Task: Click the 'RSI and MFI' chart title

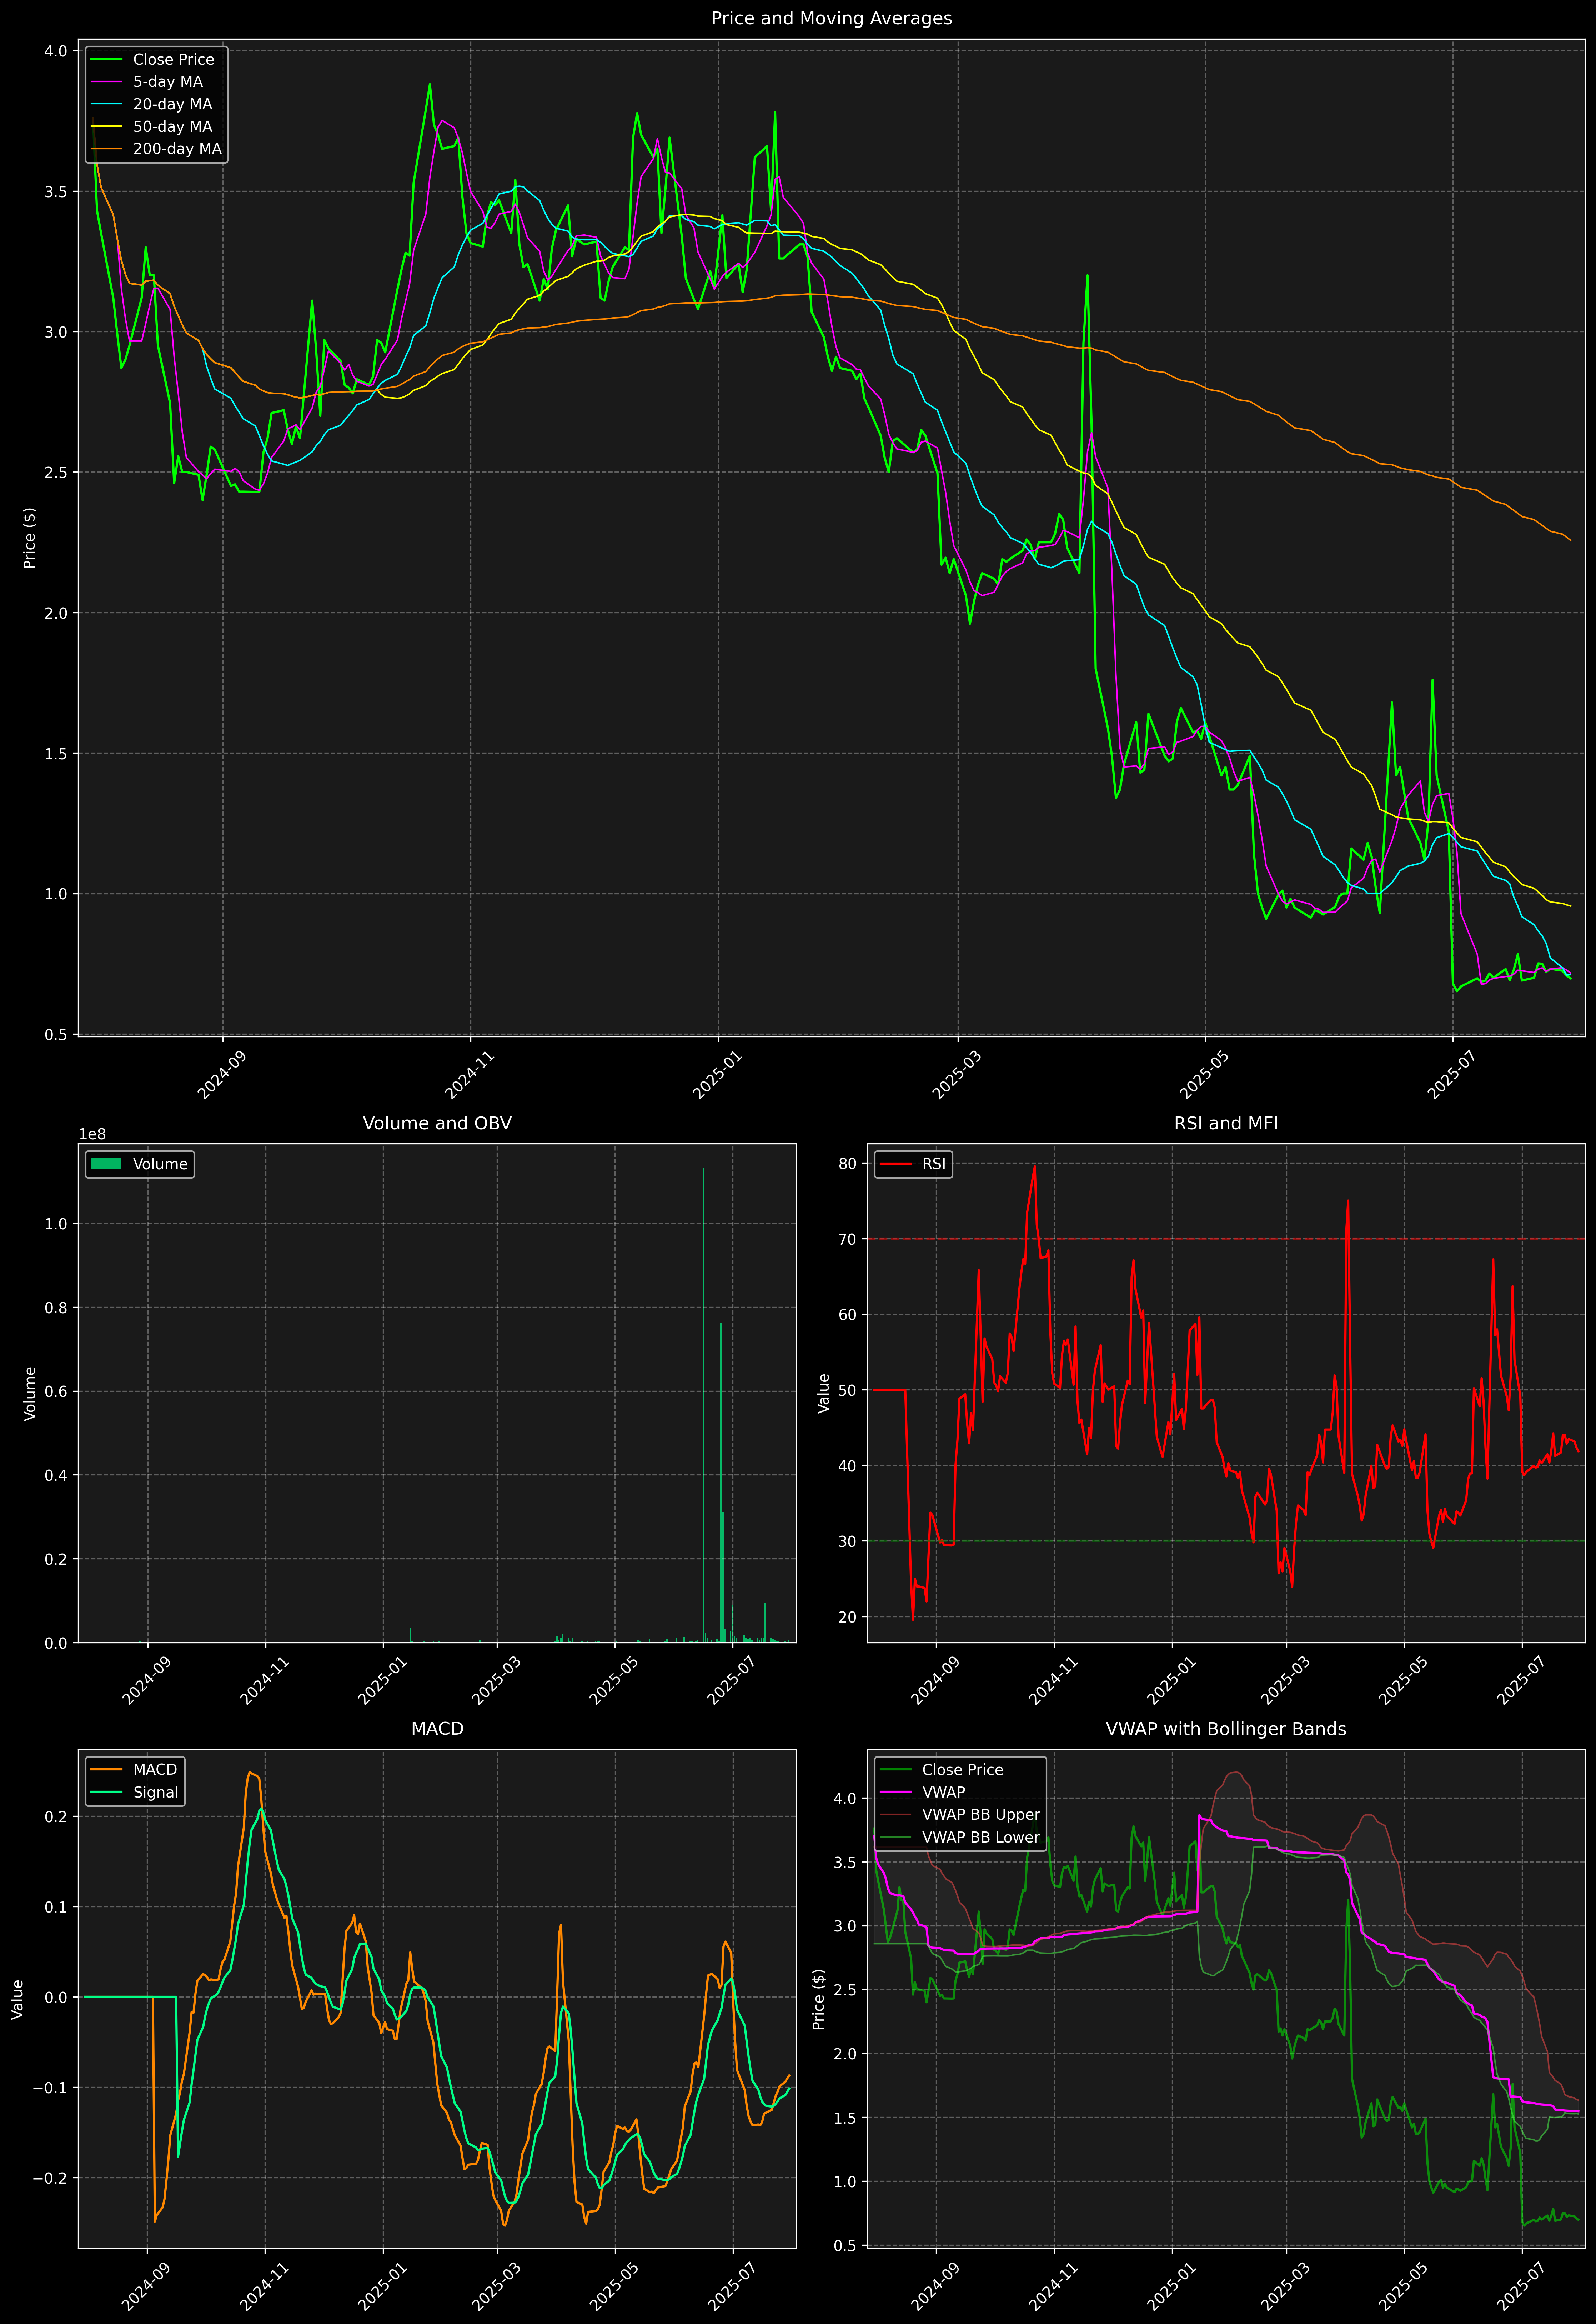Action: point(1226,1123)
